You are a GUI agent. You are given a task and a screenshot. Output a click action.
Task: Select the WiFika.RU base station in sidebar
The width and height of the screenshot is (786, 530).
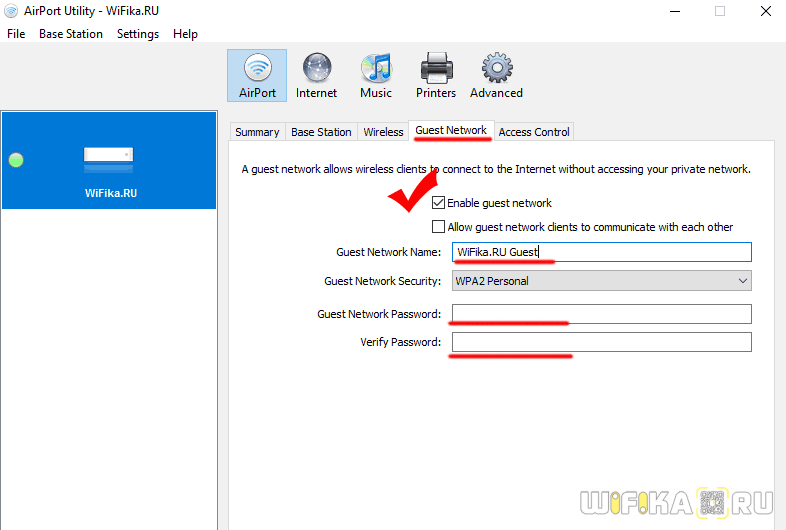(x=109, y=160)
